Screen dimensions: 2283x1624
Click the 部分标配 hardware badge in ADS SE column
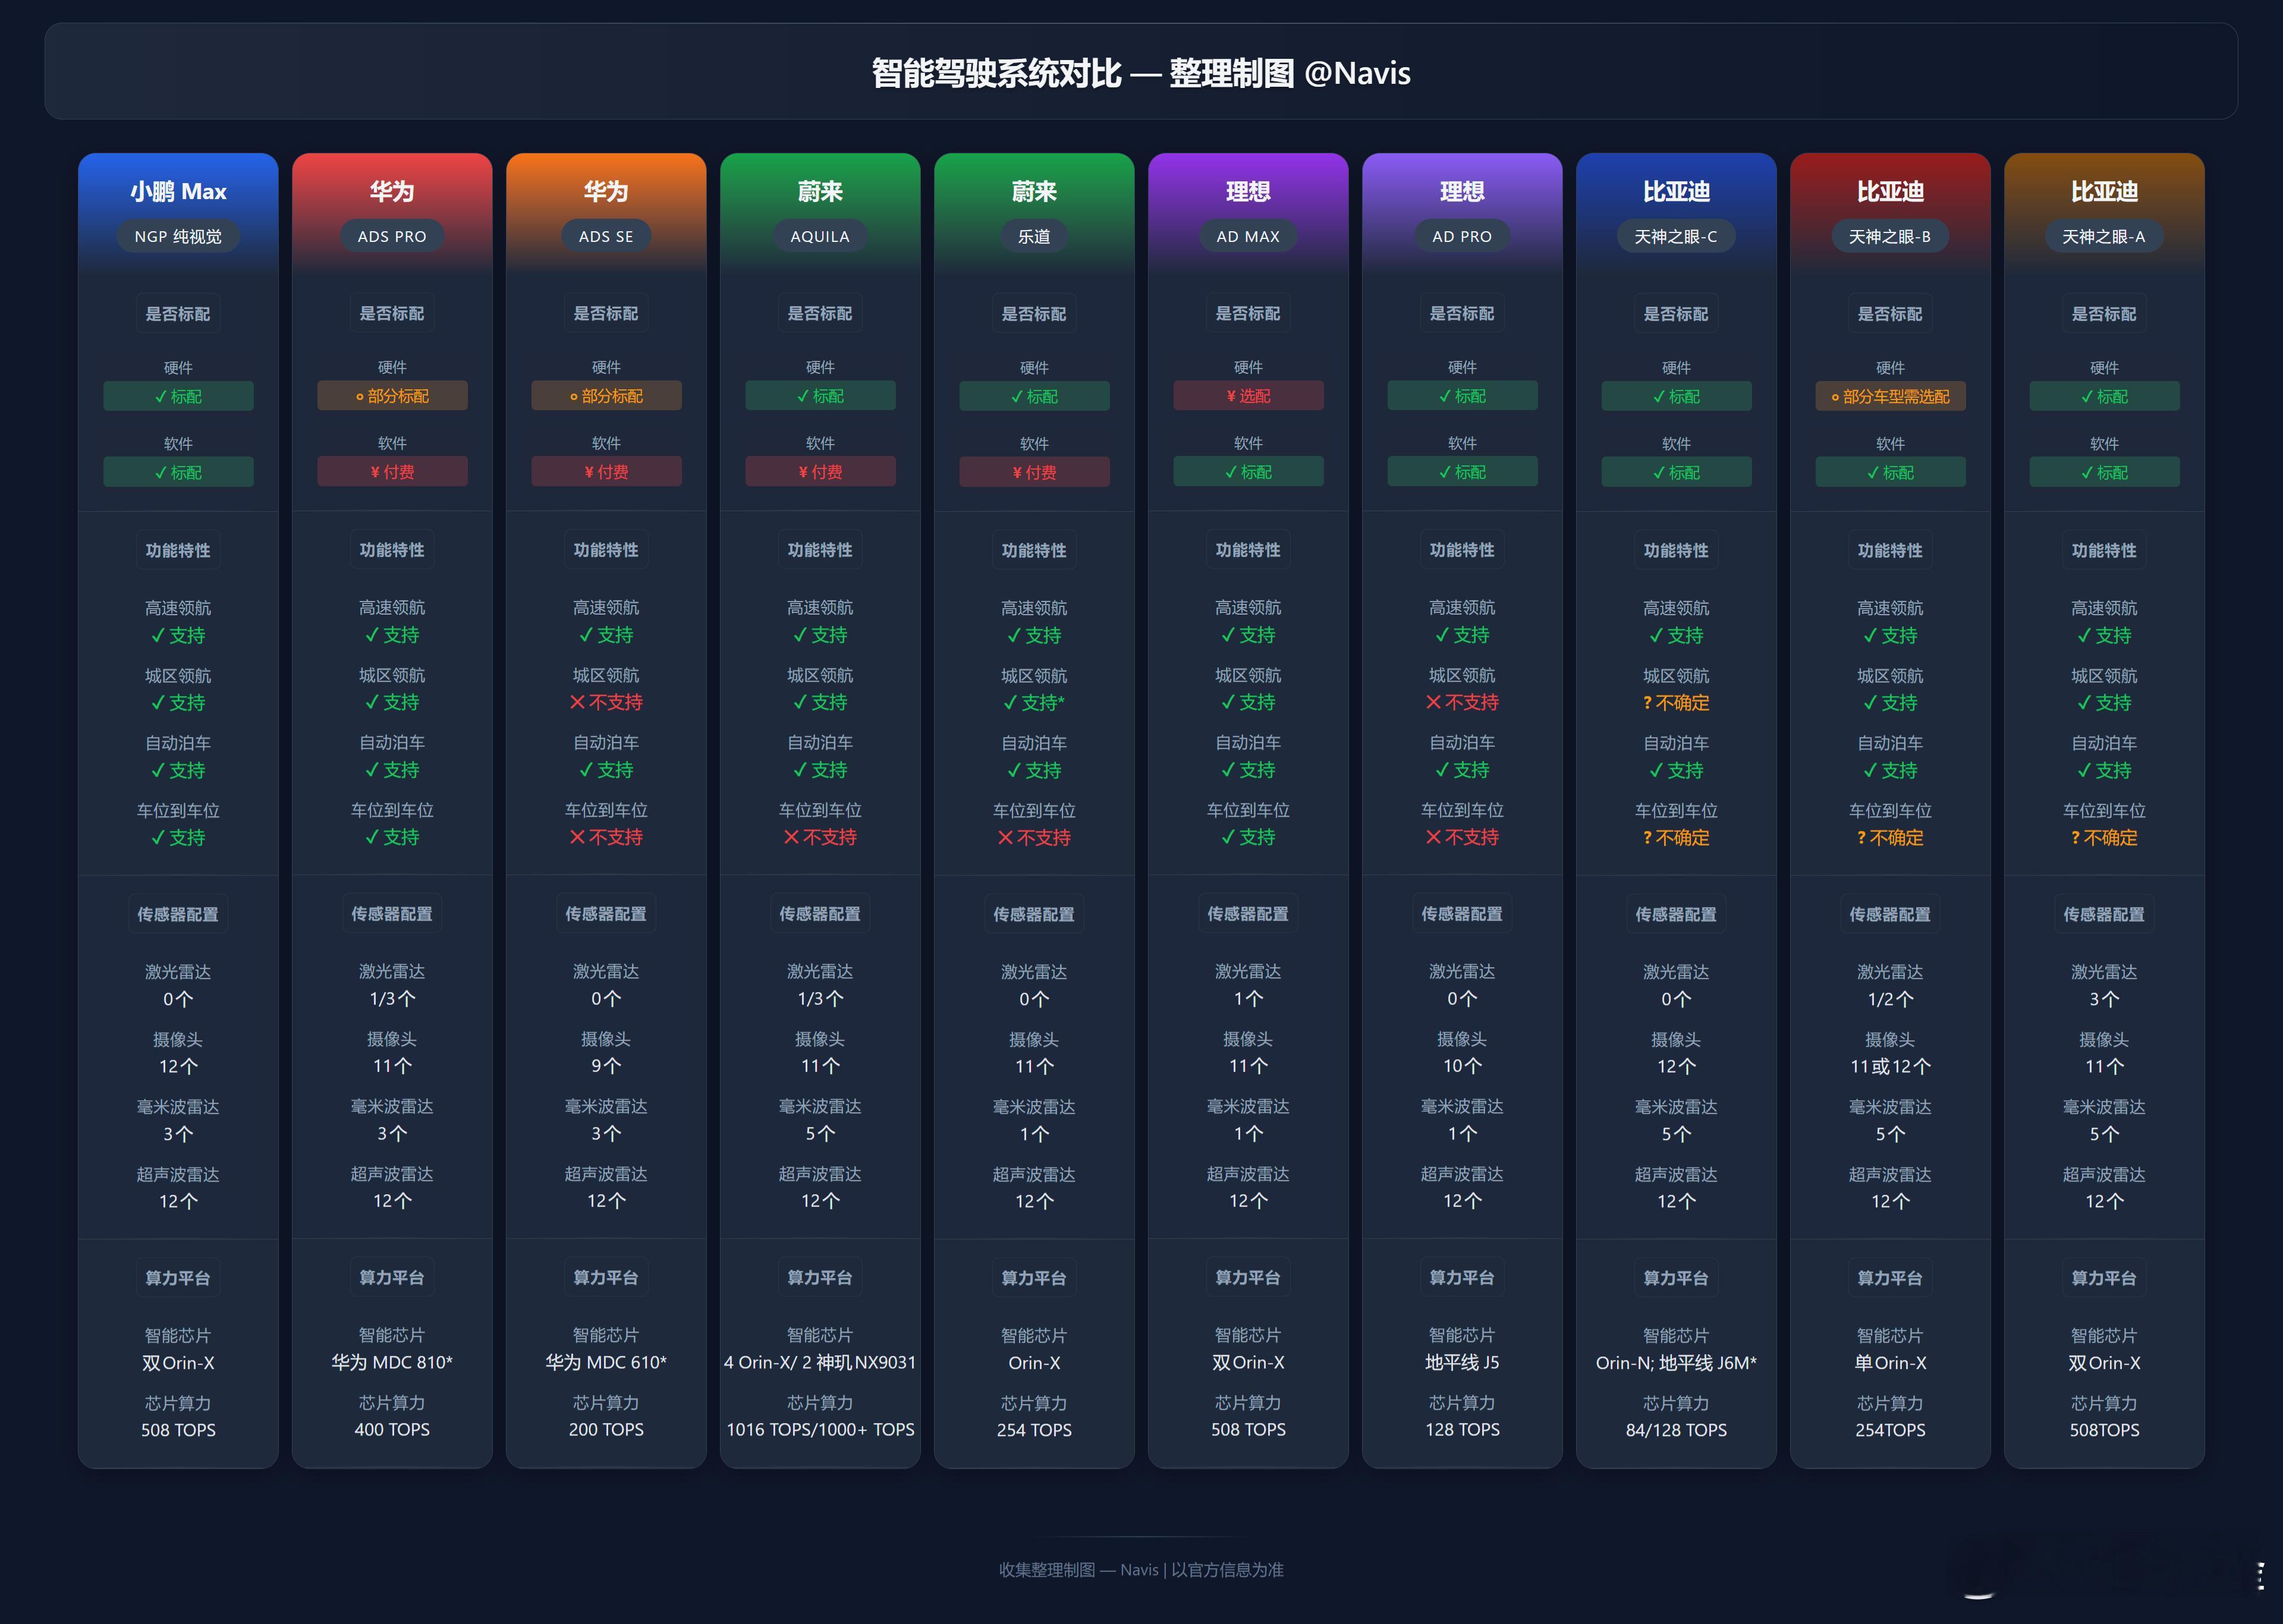tap(606, 396)
